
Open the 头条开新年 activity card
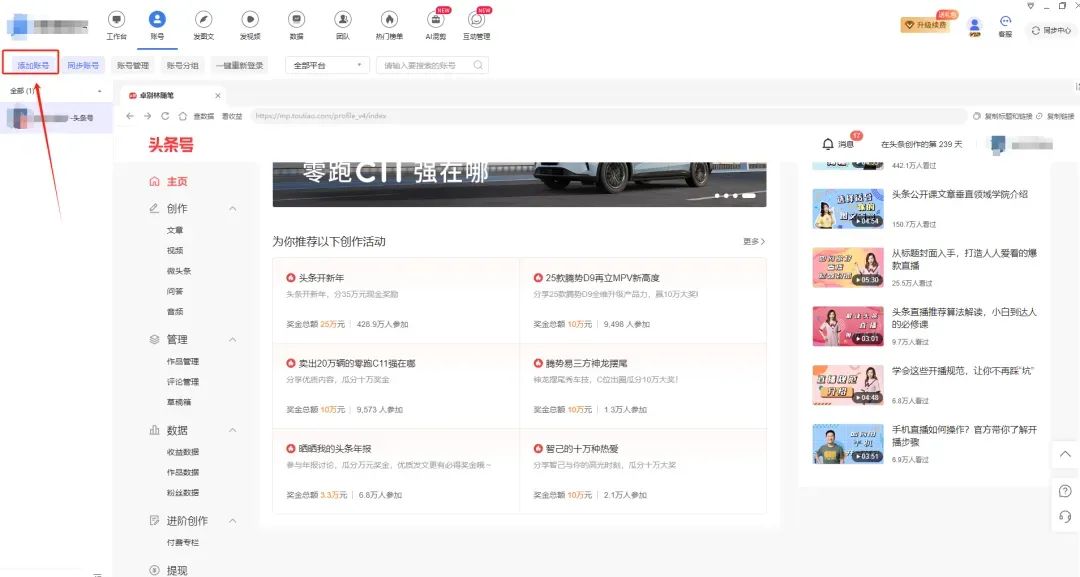(x=396, y=301)
